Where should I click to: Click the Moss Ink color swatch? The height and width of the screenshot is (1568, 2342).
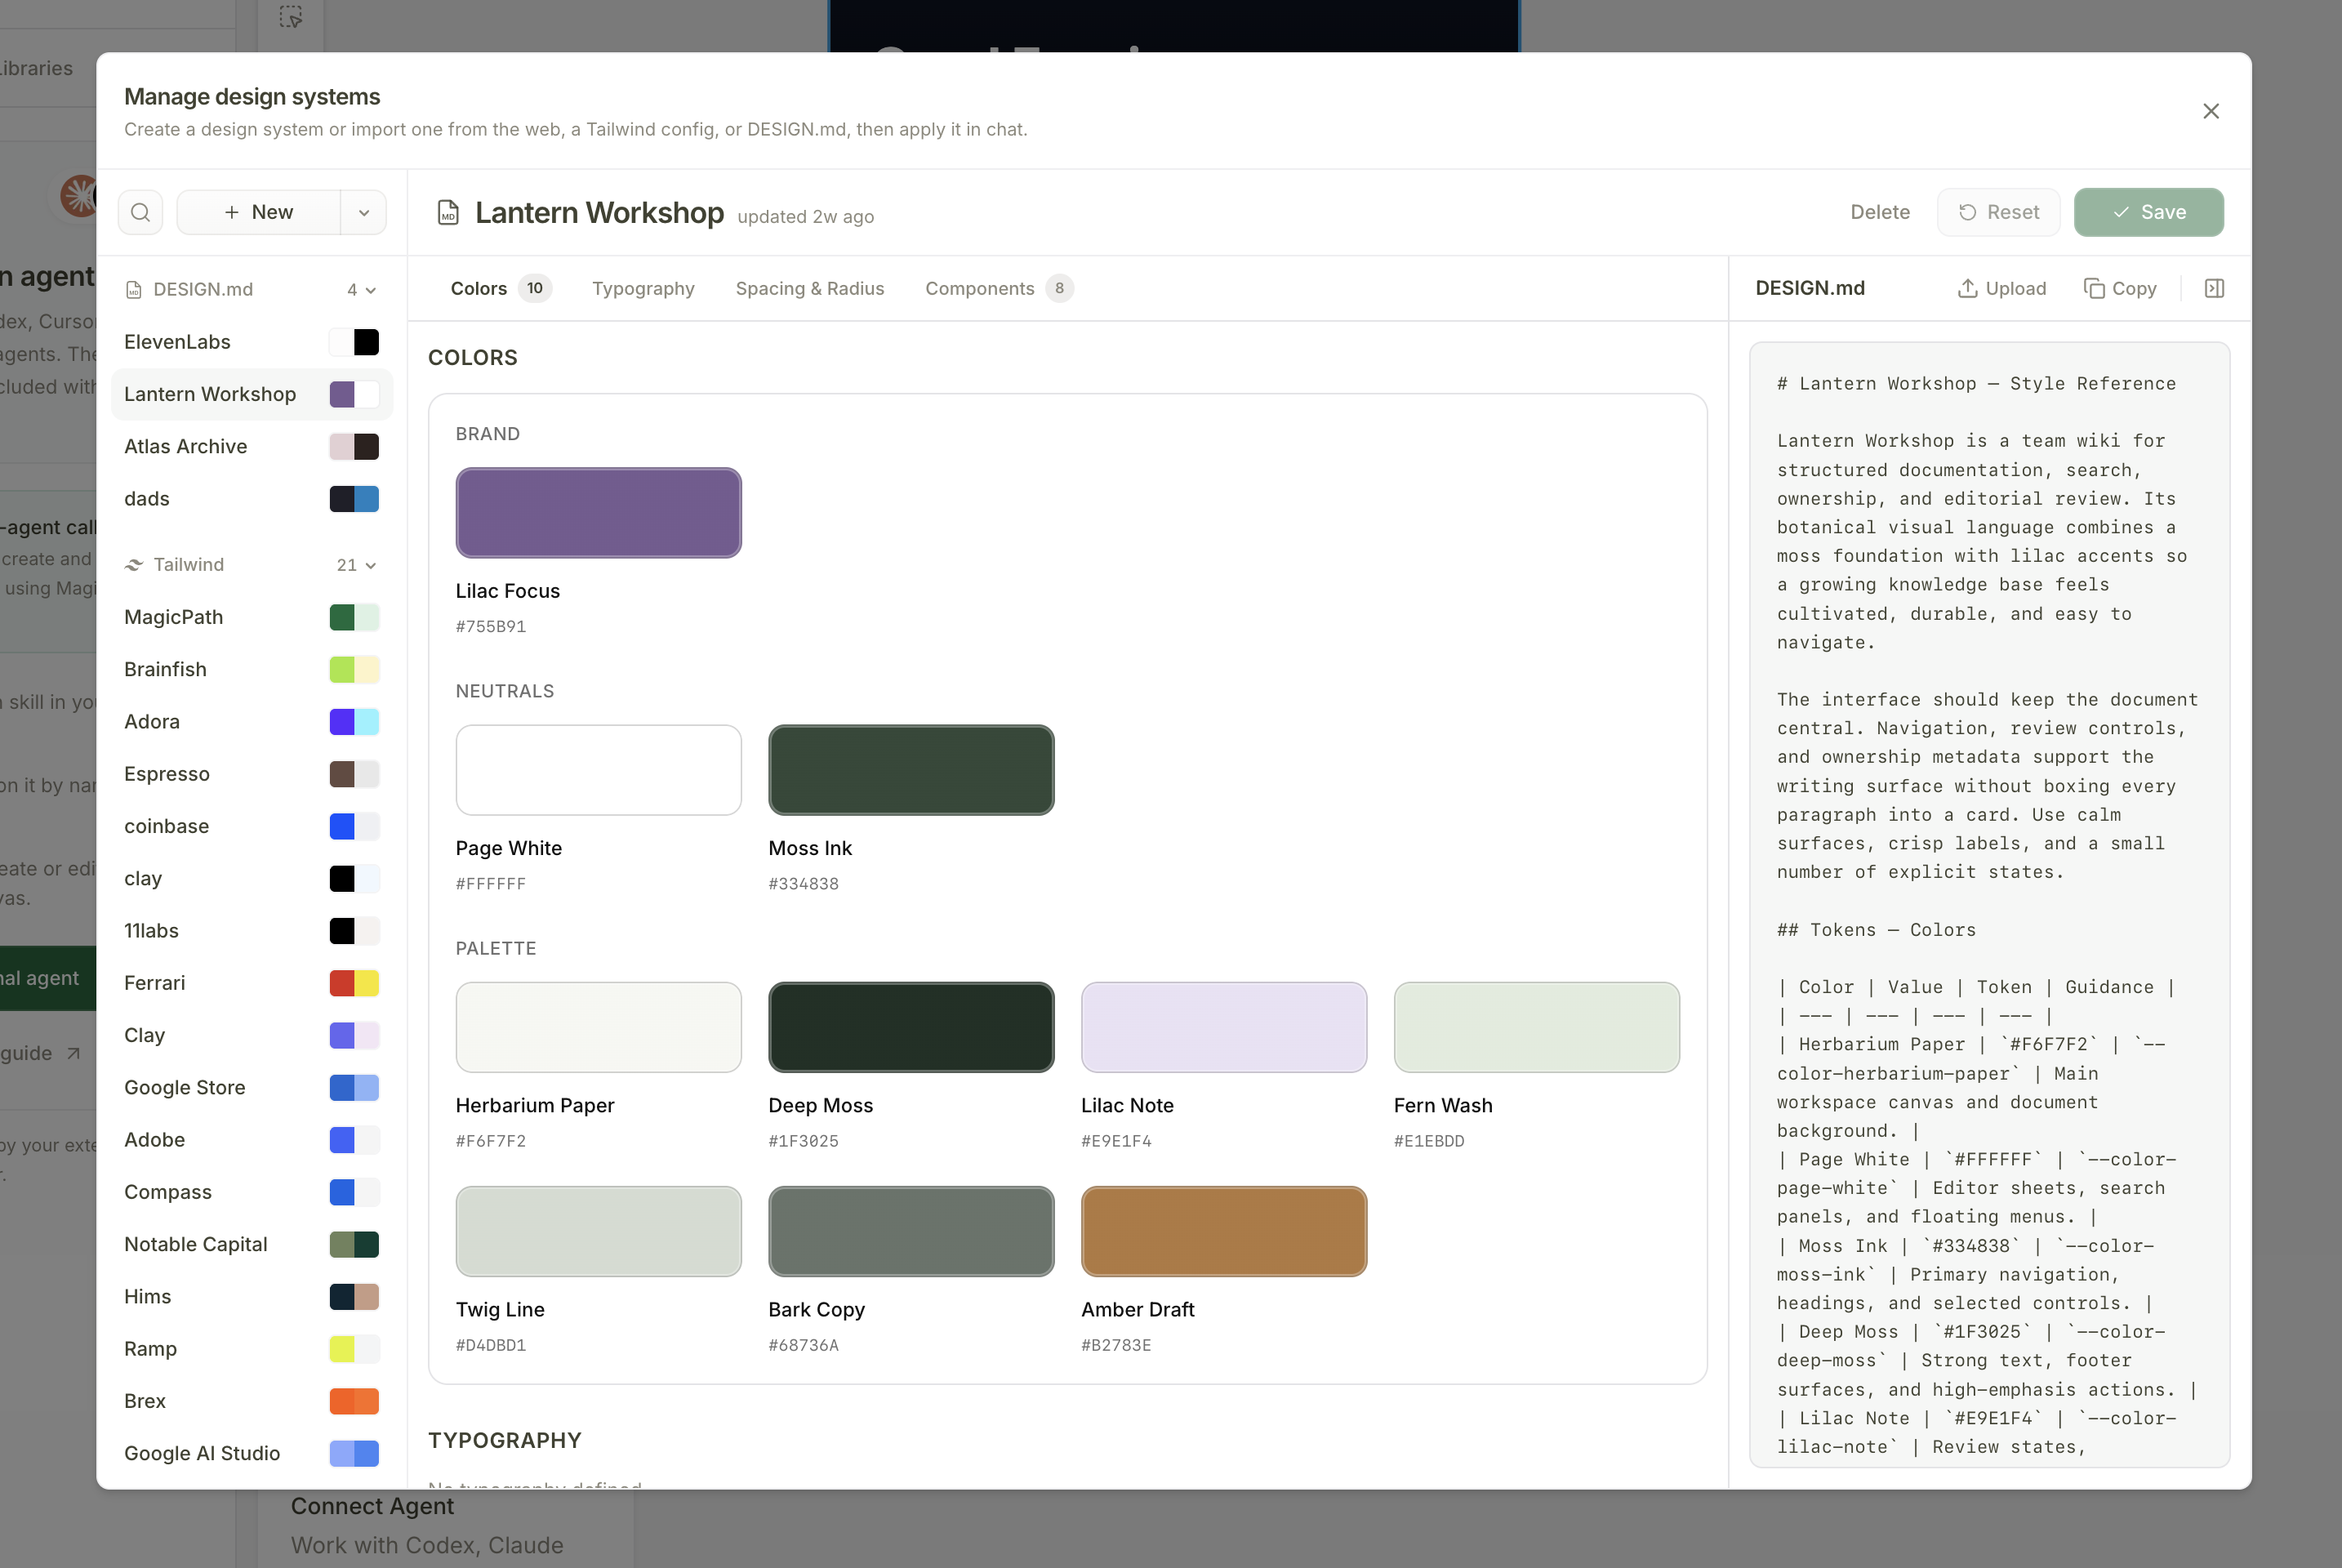pyautogui.click(x=911, y=770)
